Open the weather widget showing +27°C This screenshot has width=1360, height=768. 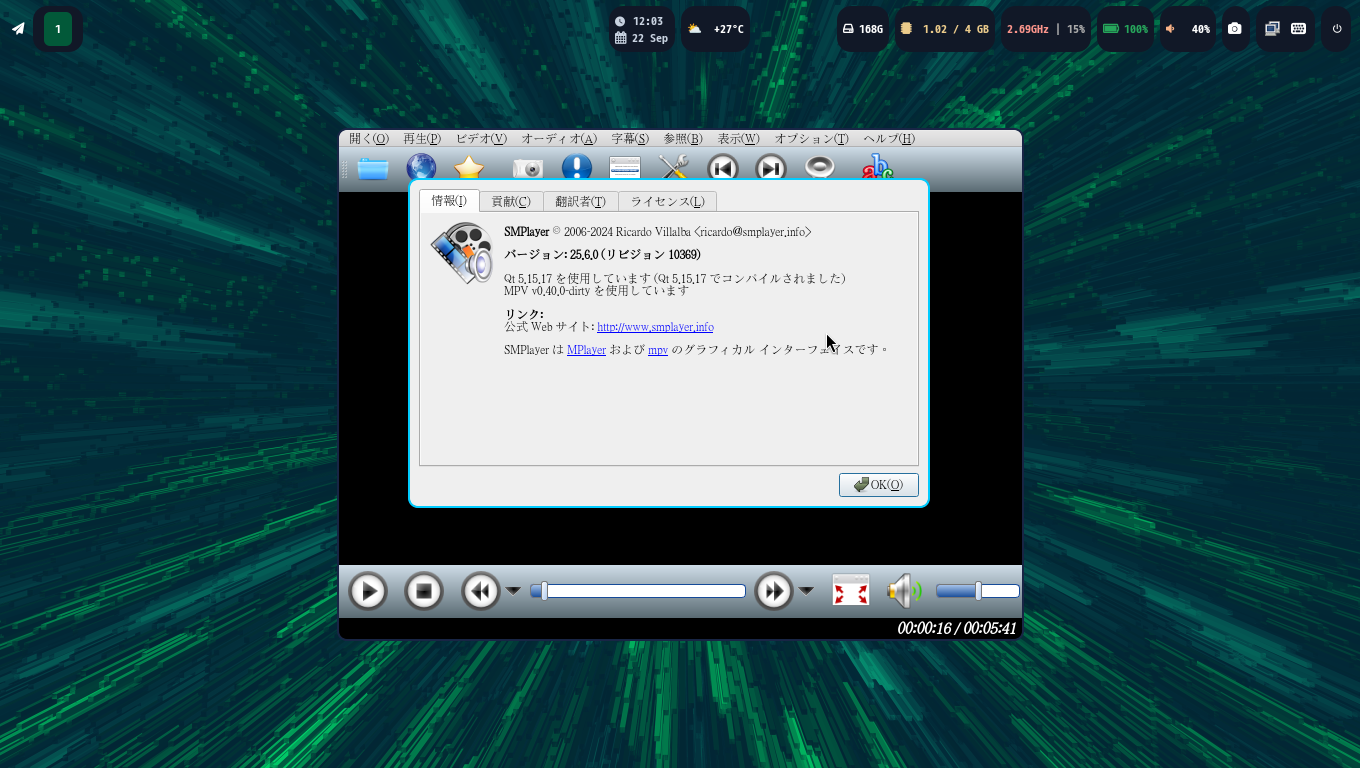[715, 29]
